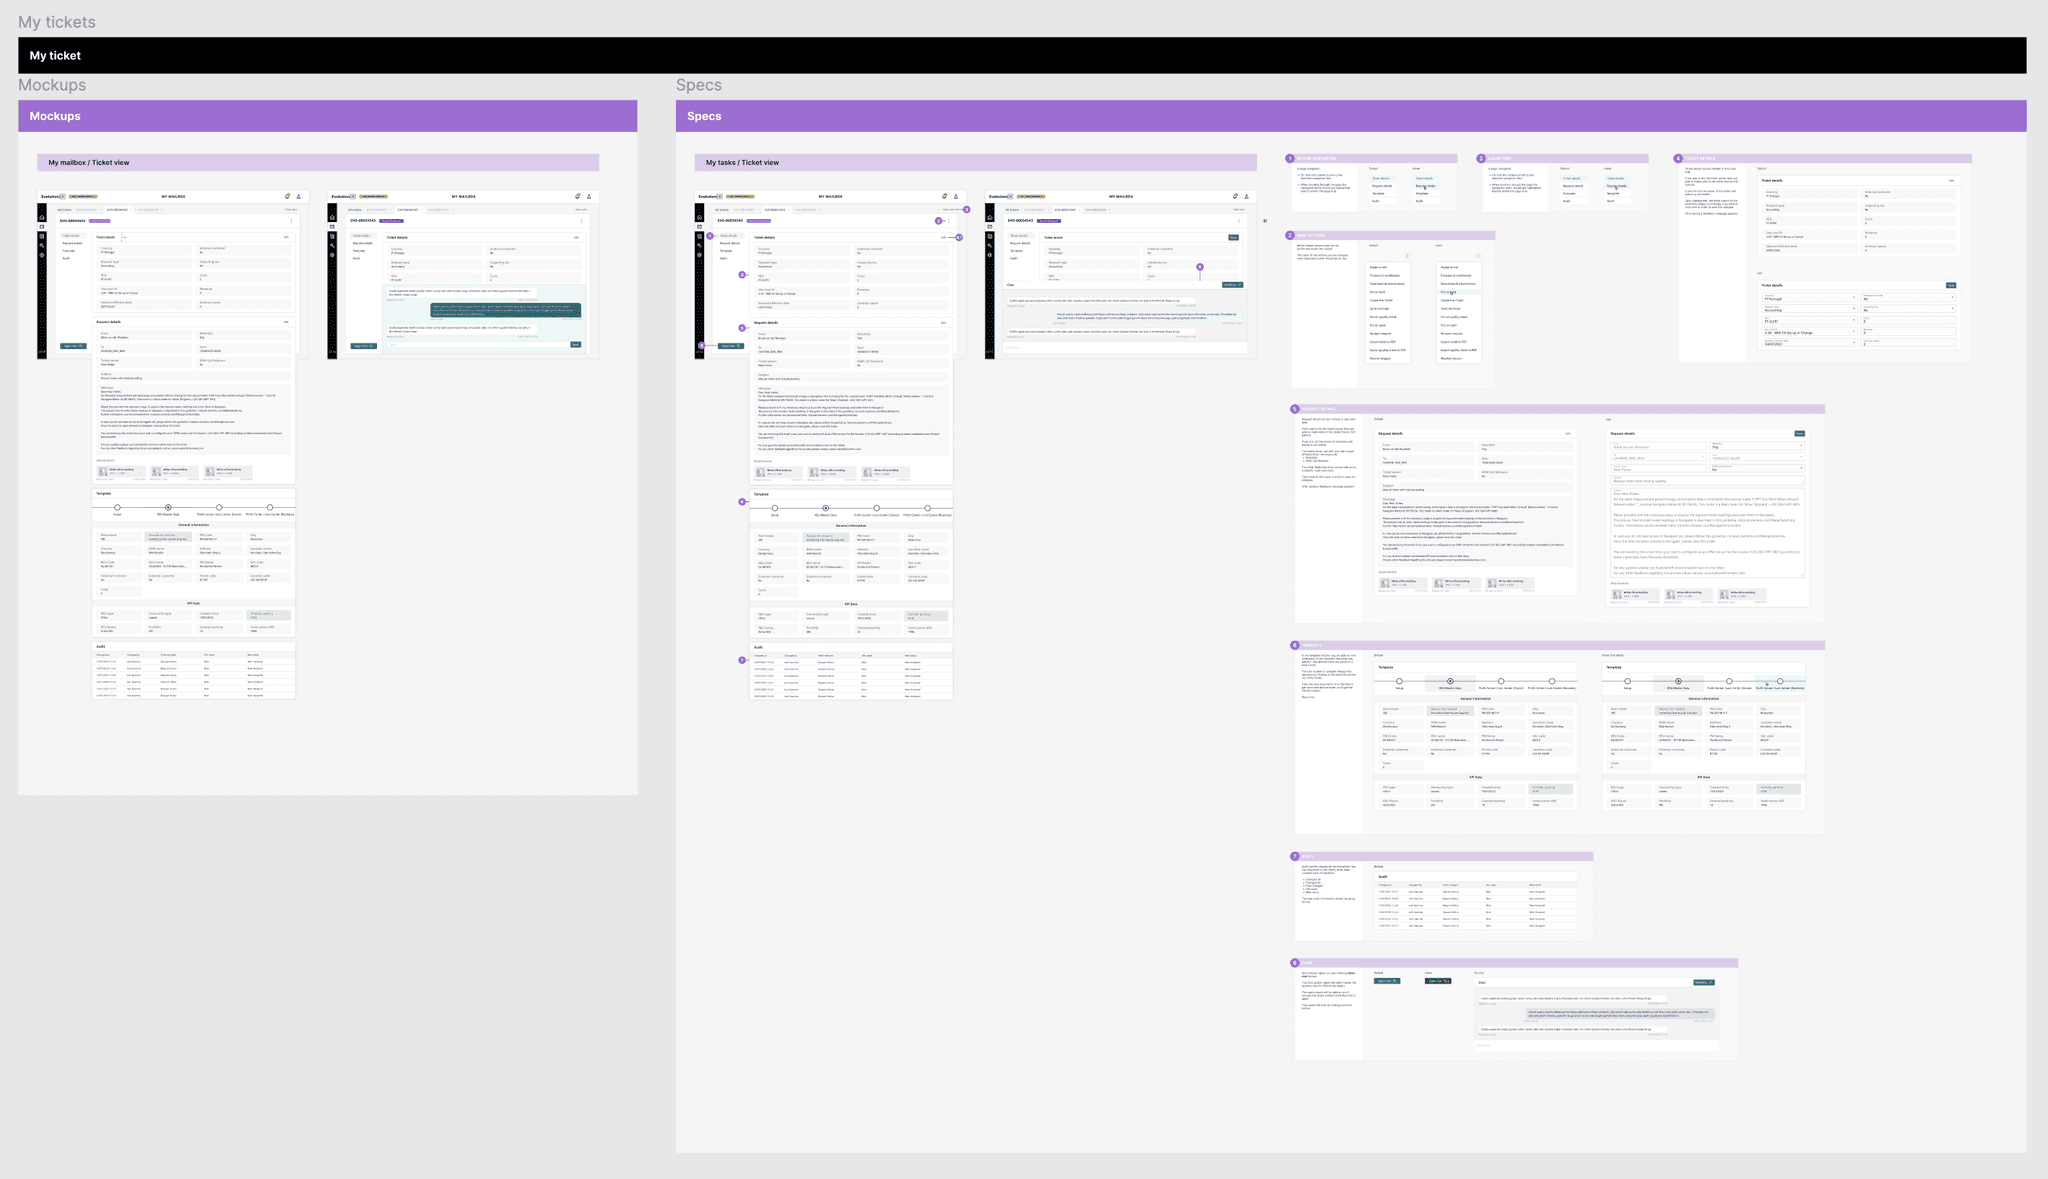Click purple badge 8 on the Chat spec
The height and width of the screenshot is (1179, 2048).
tap(1295, 963)
